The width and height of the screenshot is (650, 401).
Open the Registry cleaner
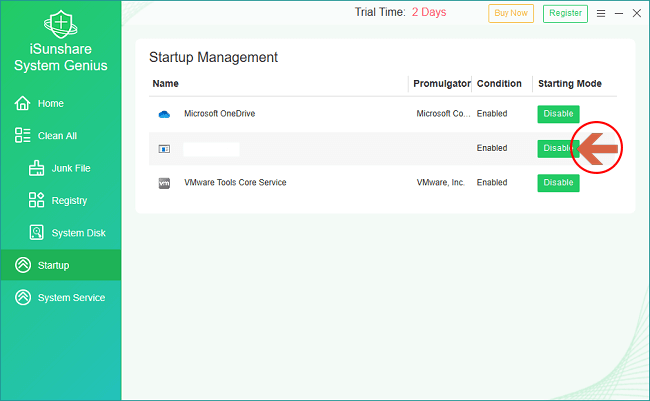[x=69, y=200]
